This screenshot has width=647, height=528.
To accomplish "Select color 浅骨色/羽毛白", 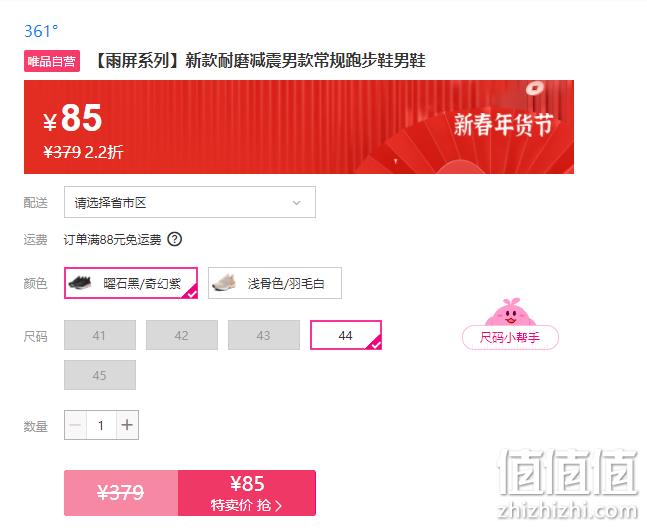I will pos(275,283).
